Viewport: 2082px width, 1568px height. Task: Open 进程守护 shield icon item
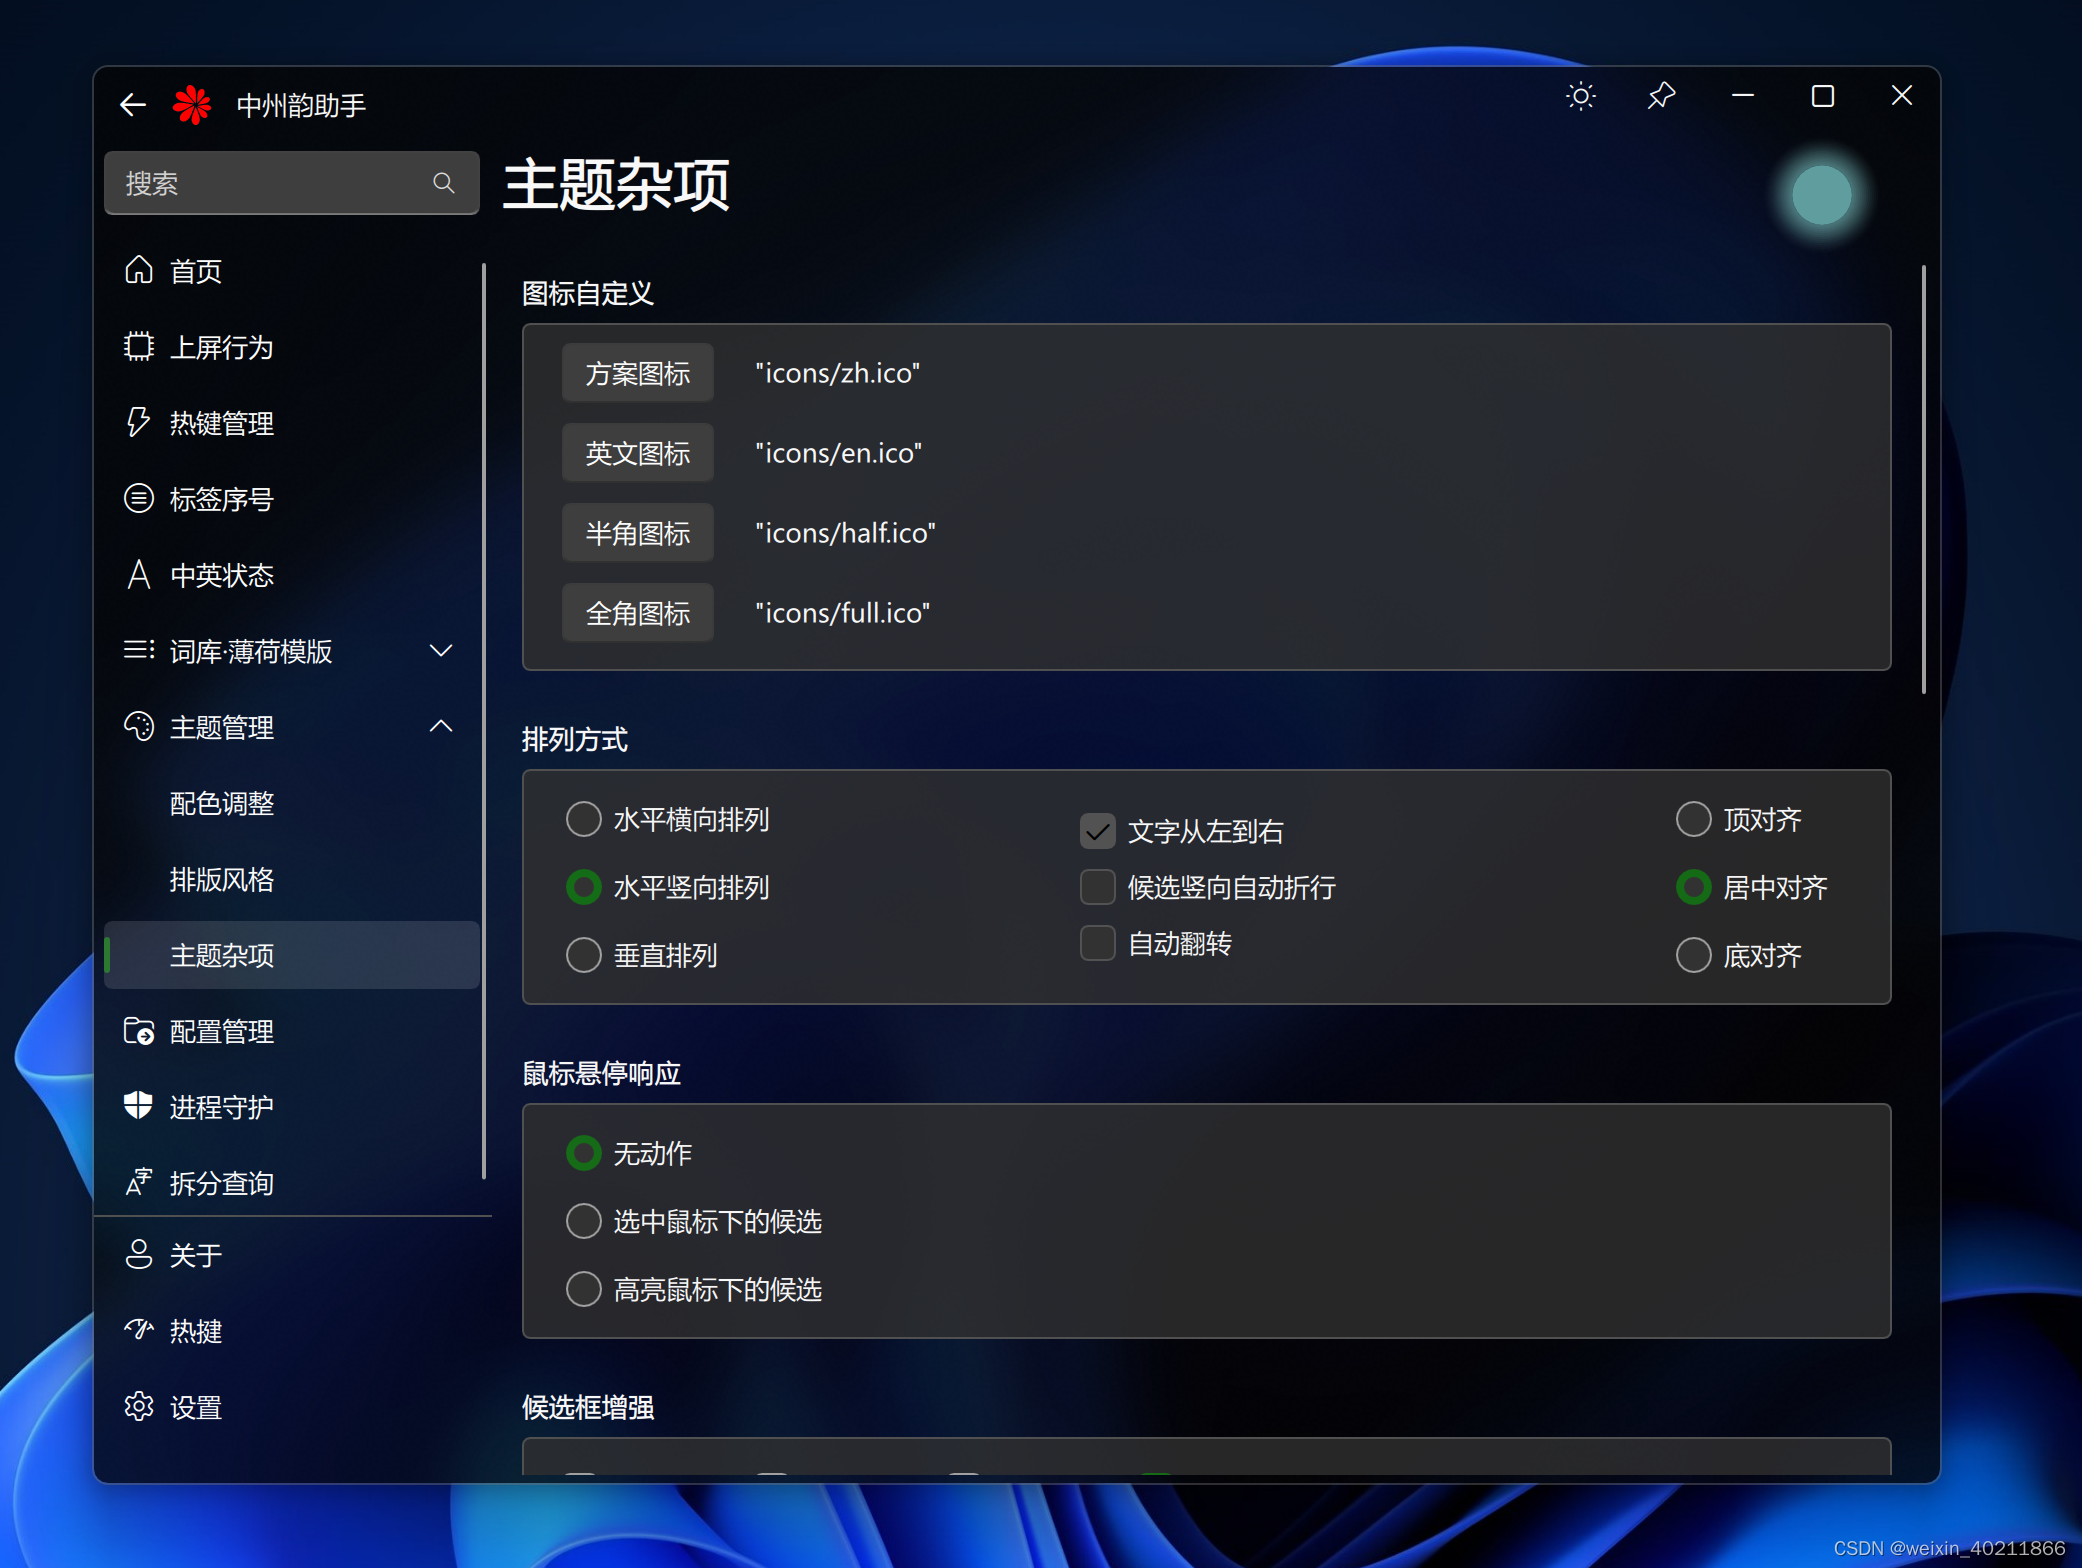tap(139, 1106)
